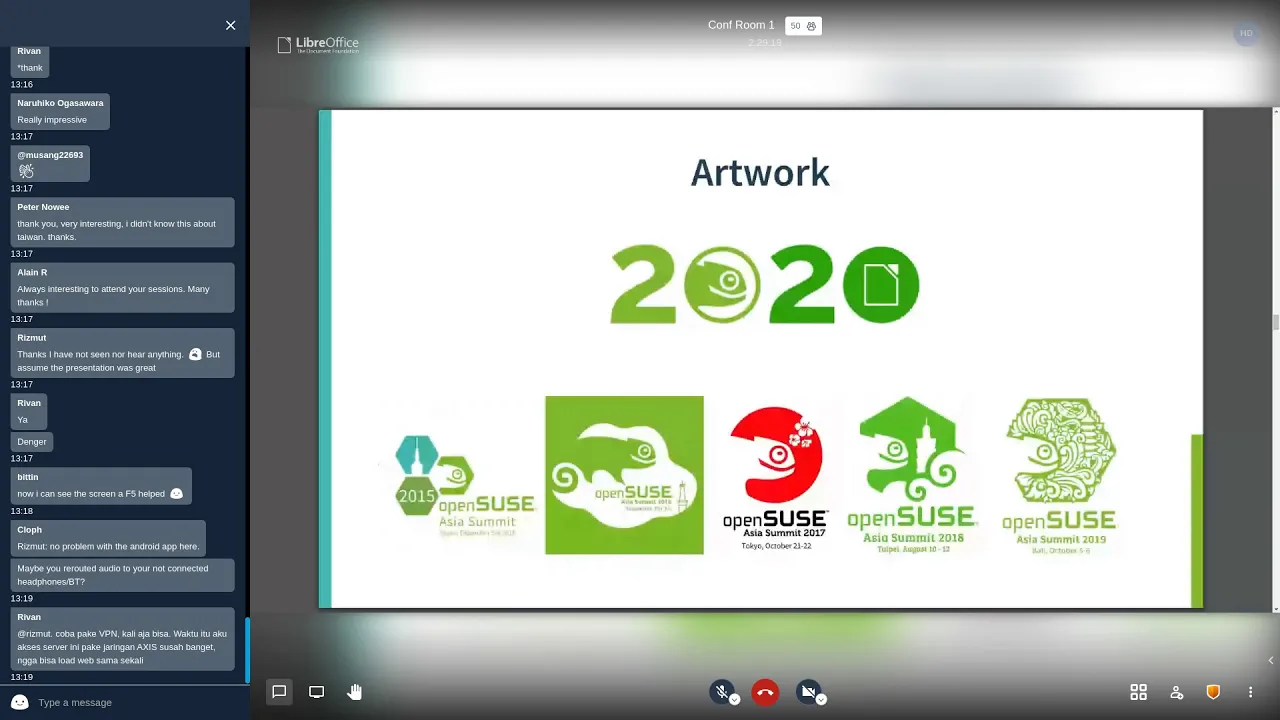Click Rivan's 'Denger' message
This screenshot has width=1280, height=720.
pos(32,441)
